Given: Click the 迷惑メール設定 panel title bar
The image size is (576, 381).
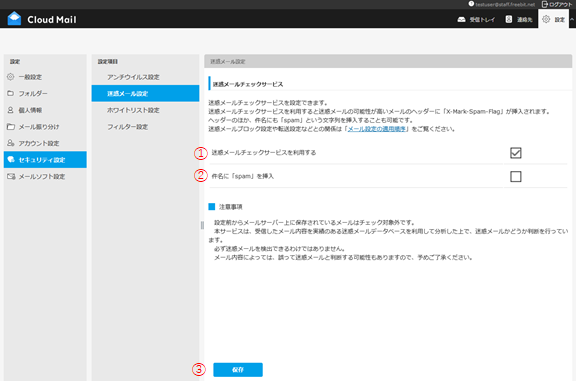Looking at the screenshot, I should point(388,61).
